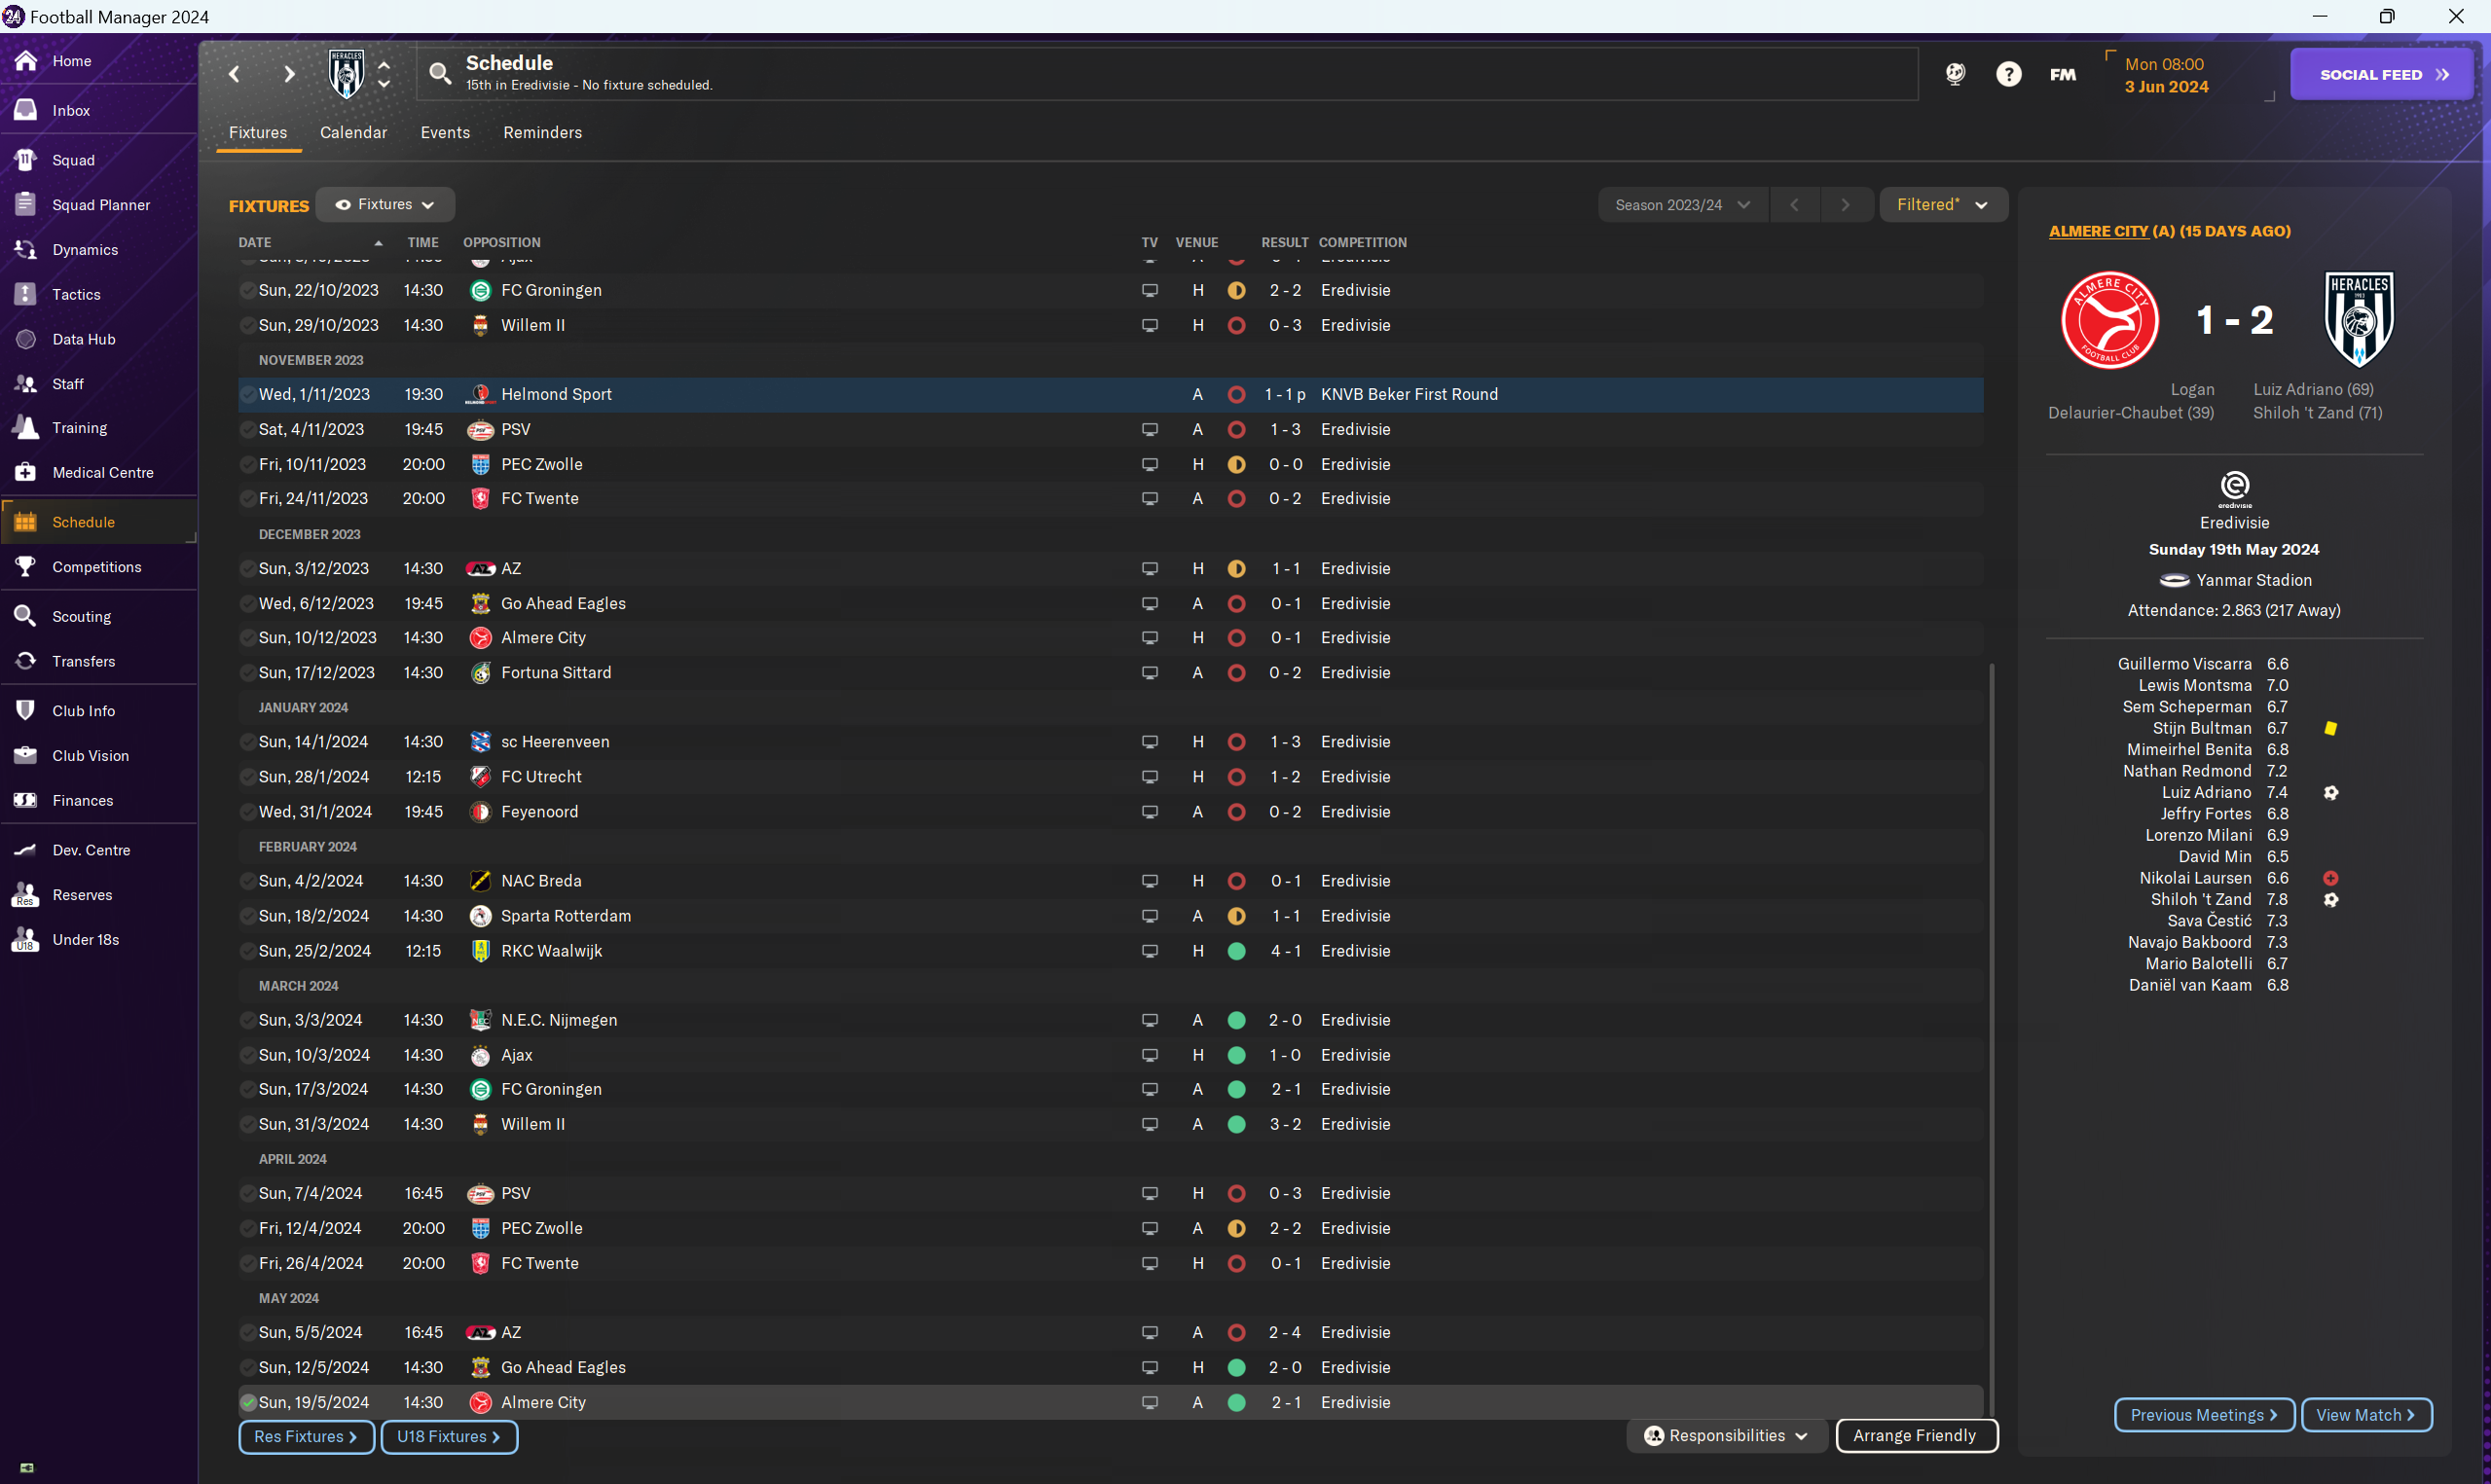The height and width of the screenshot is (1484, 2491).
Task: Open the help question mark icon
Action: 2008,74
